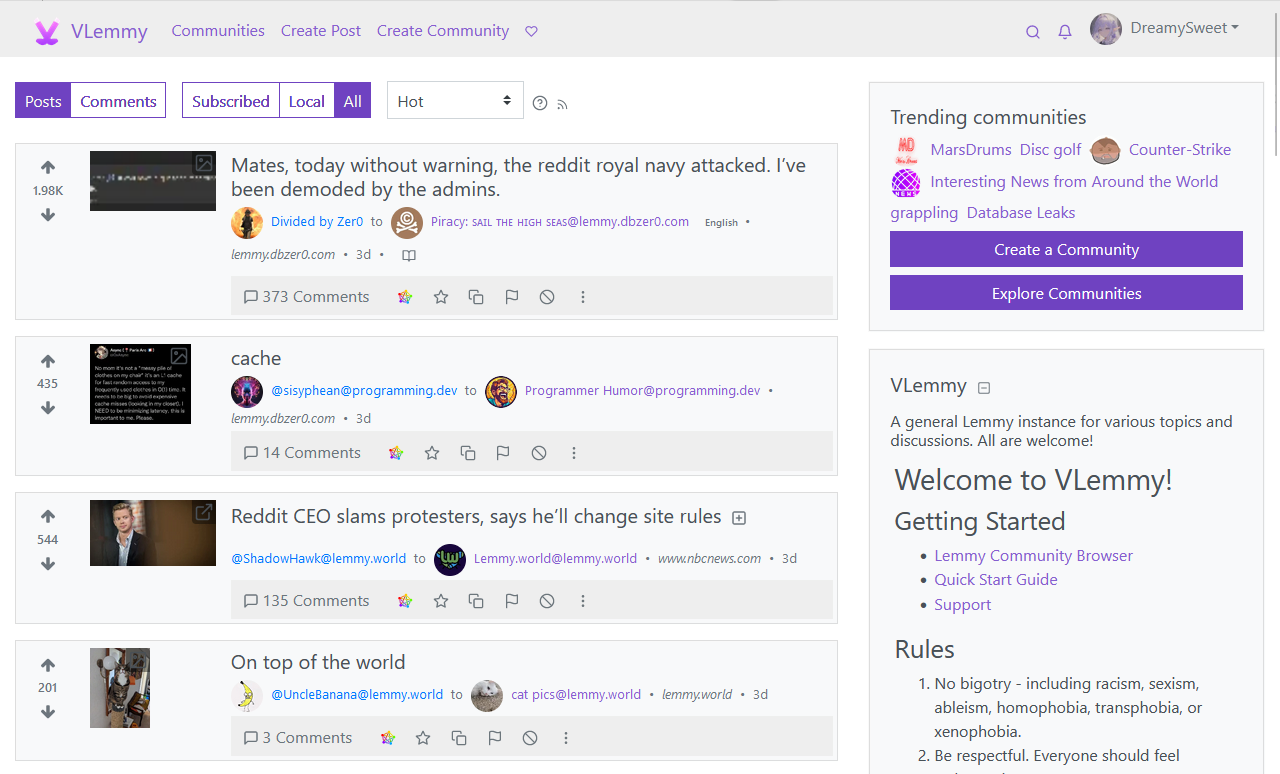Screen dimensions: 1280x774
Task: Open the Communities nav item
Action: [x=218, y=31]
